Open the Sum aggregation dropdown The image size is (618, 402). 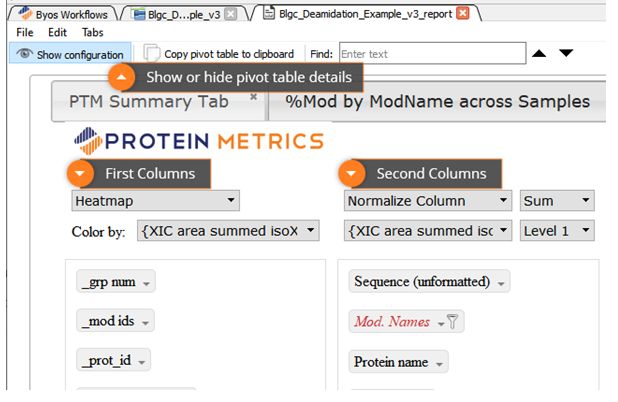point(557,201)
